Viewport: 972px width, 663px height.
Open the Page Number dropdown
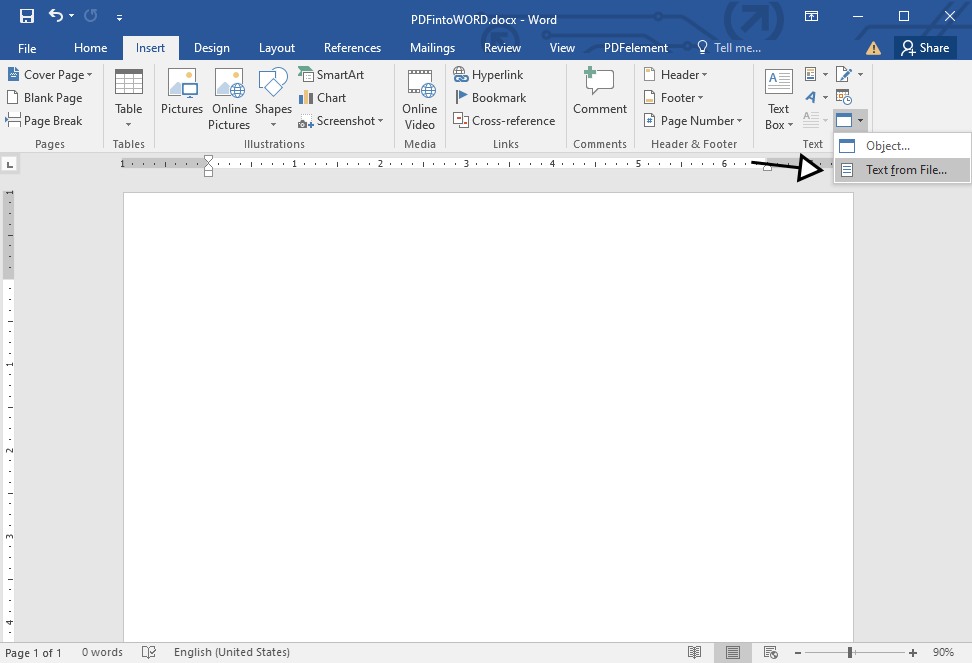point(693,120)
